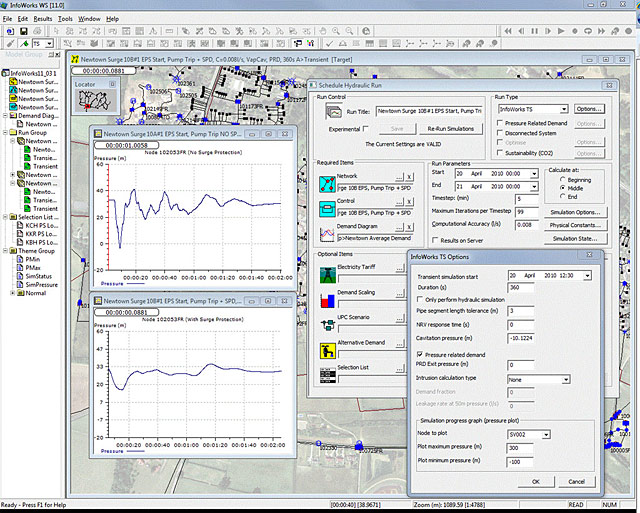Click the validation checkmark toolbar icon
The height and width of the screenshot is (513, 640).
point(329,43)
